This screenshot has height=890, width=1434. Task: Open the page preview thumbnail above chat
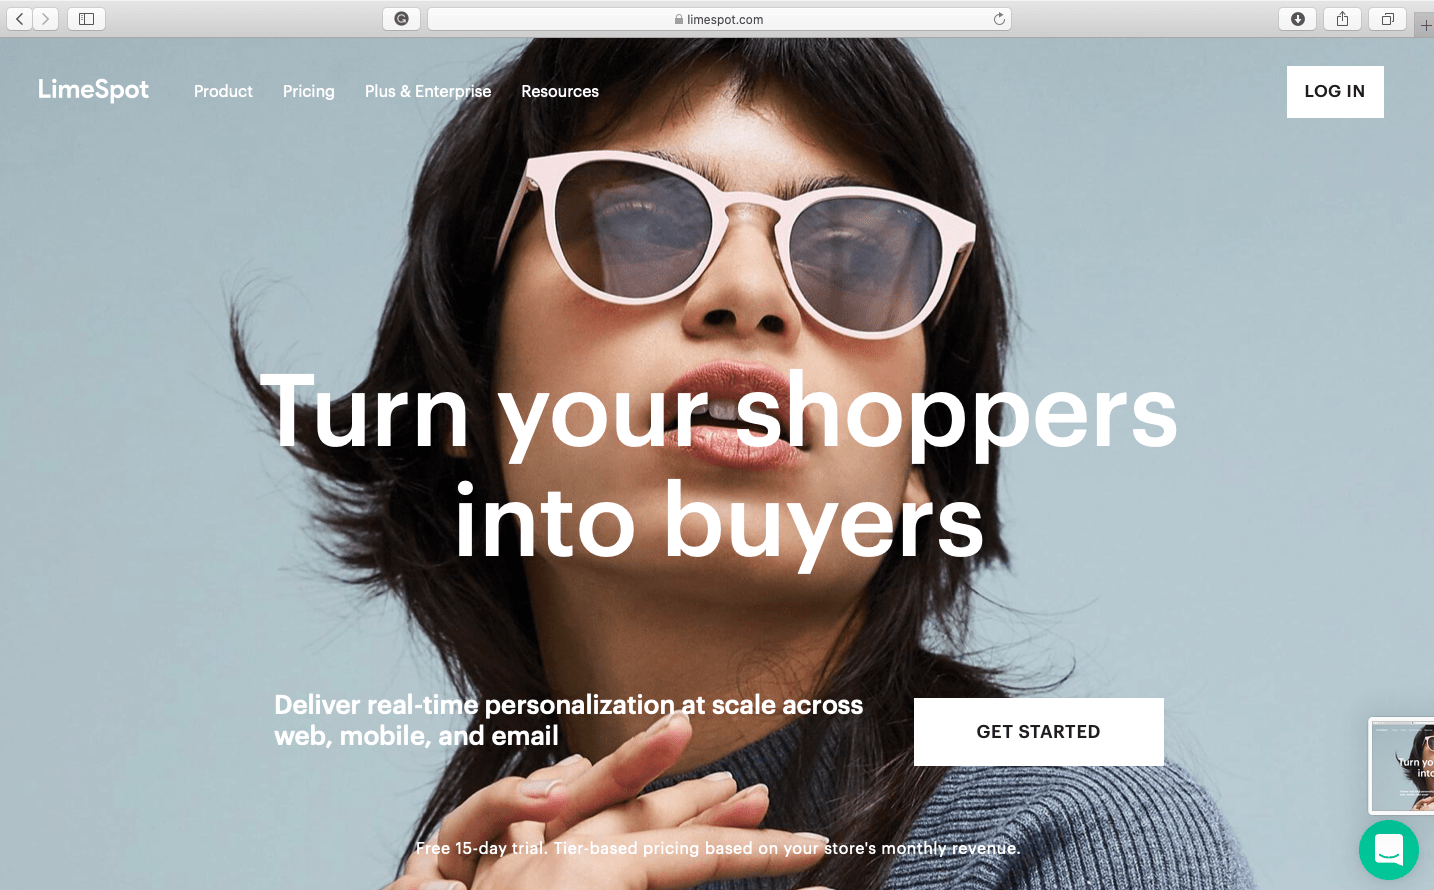(1402, 766)
